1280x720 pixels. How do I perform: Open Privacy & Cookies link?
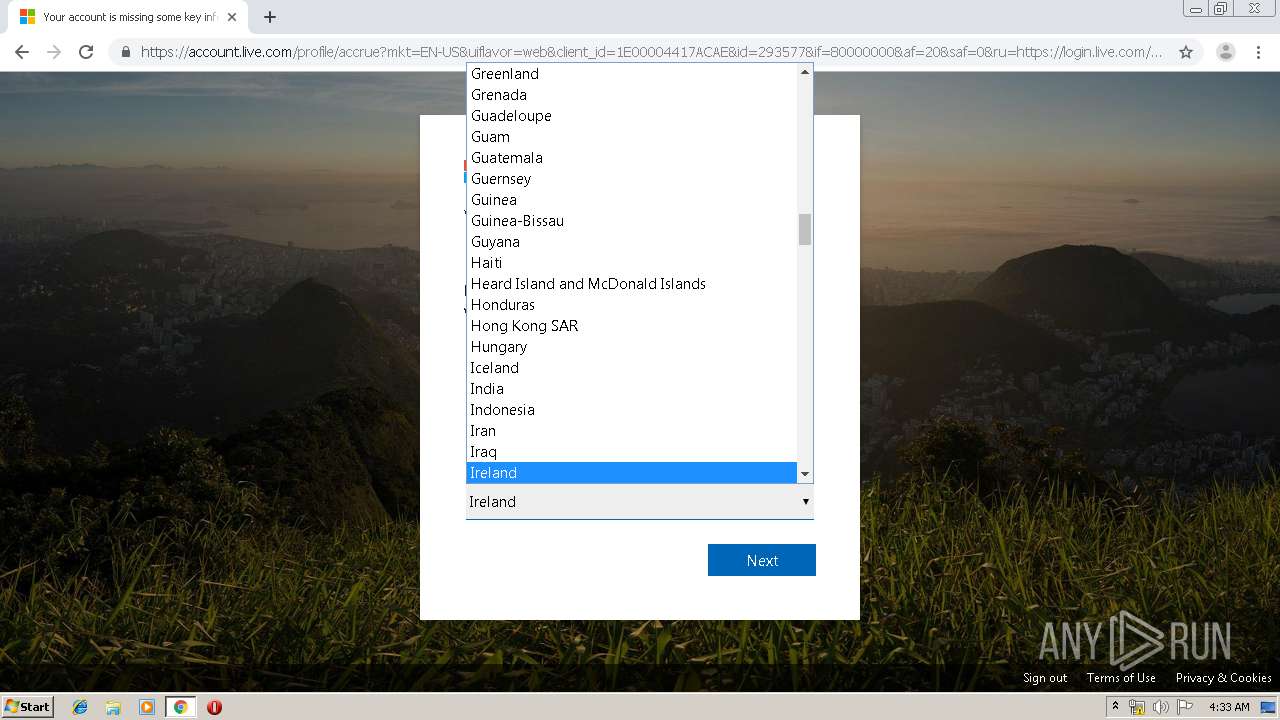tap(1224, 678)
